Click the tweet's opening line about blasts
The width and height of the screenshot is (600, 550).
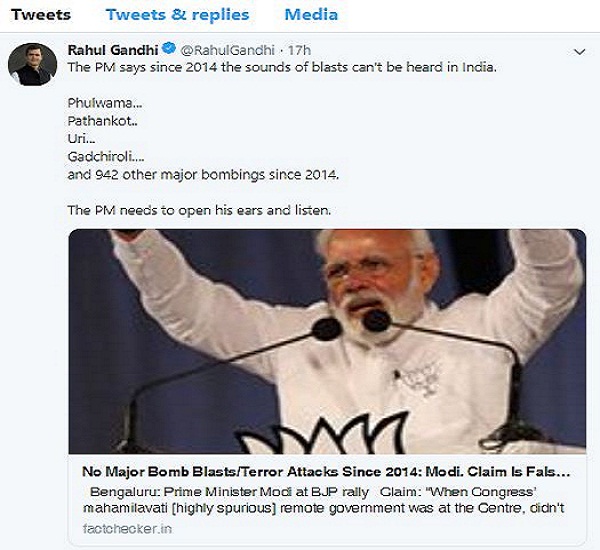pos(282,67)
